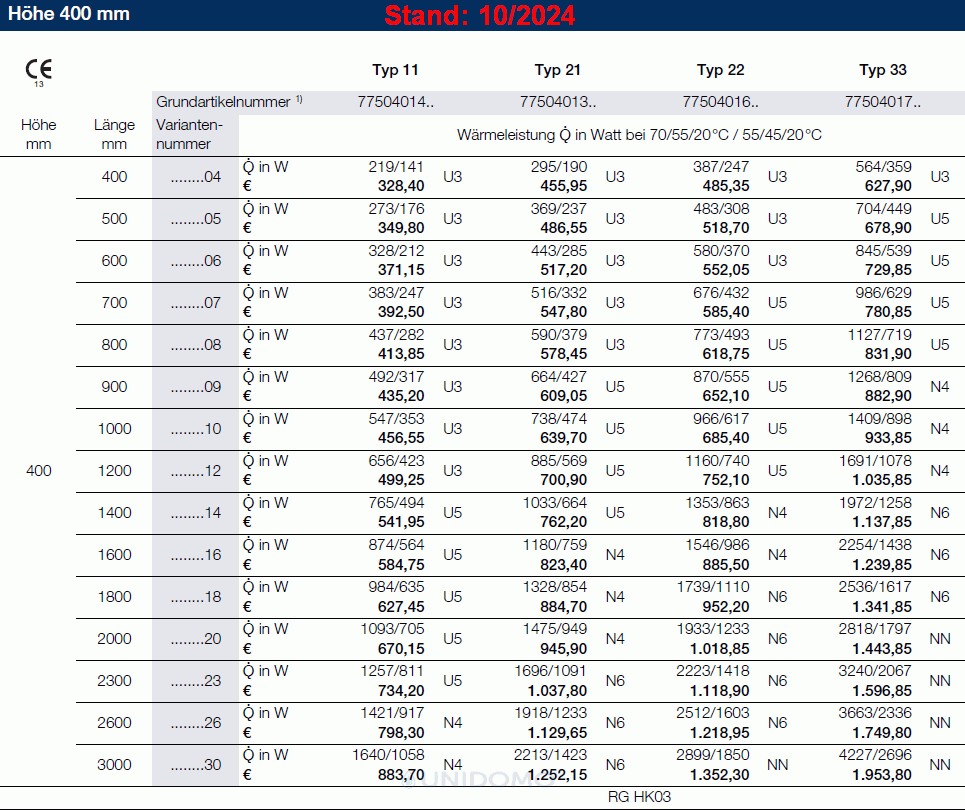965x810 pixels.
Task: Click variant number ........30
Action: (x=196, y=765)
